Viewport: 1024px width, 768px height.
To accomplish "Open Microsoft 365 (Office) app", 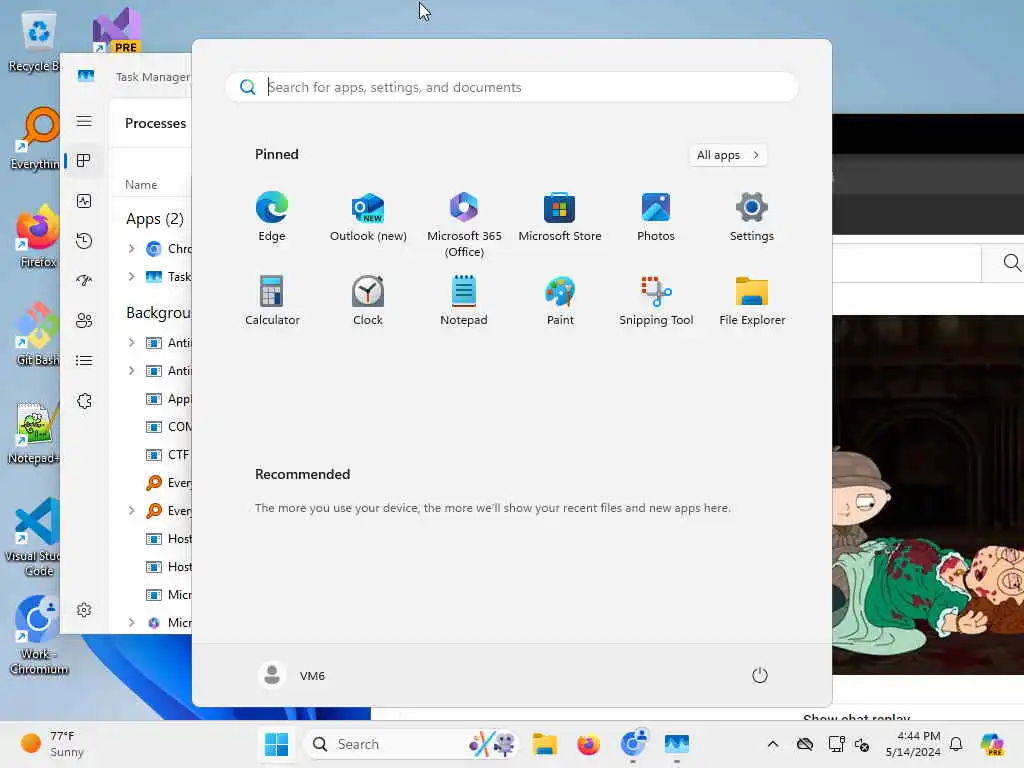I will click(464, 225).
